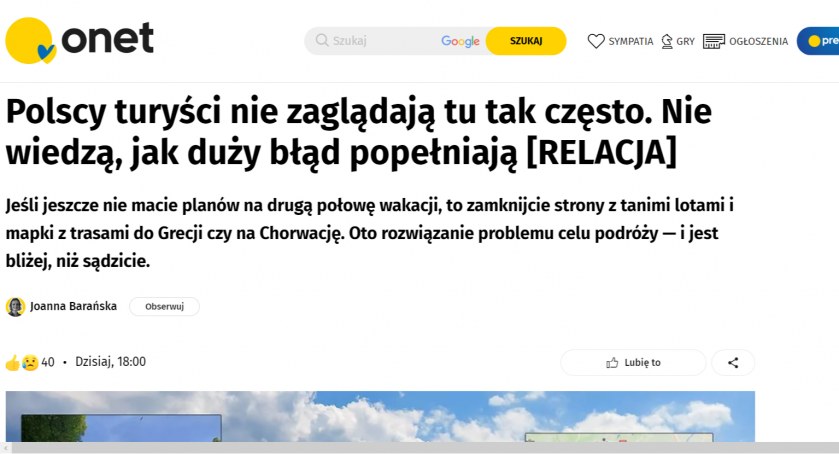Click the article lead image
This screenshot has height=454, width=839.
point(380,417)
